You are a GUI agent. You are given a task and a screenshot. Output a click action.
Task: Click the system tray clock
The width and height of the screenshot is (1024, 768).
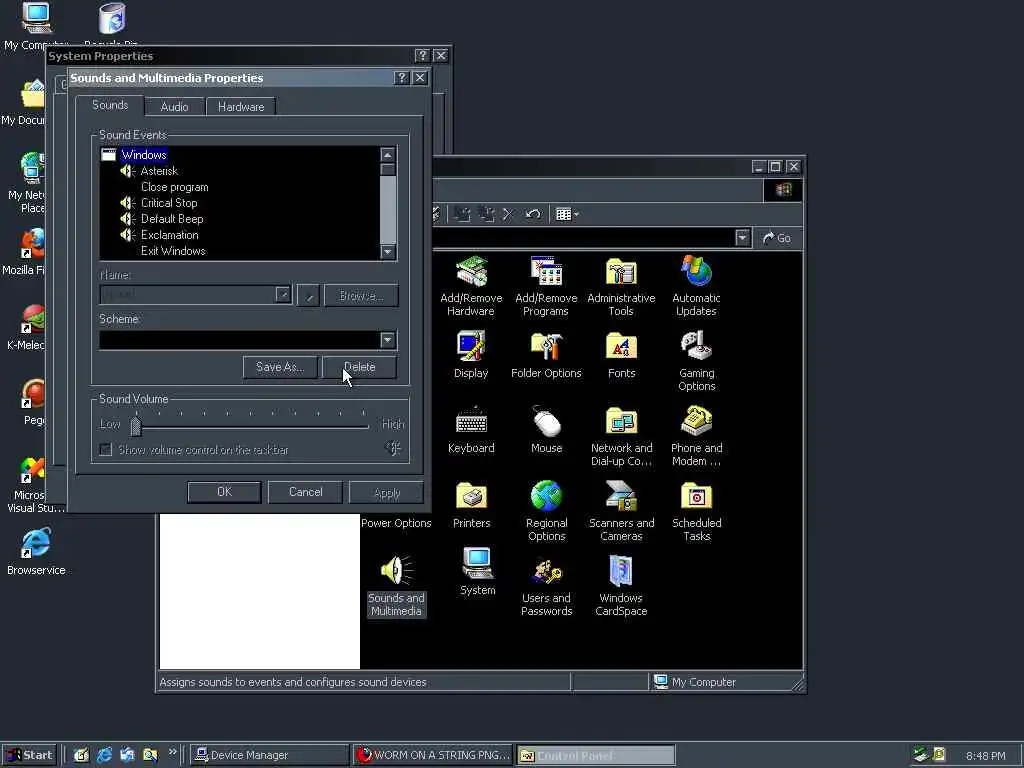click(985, 756)
